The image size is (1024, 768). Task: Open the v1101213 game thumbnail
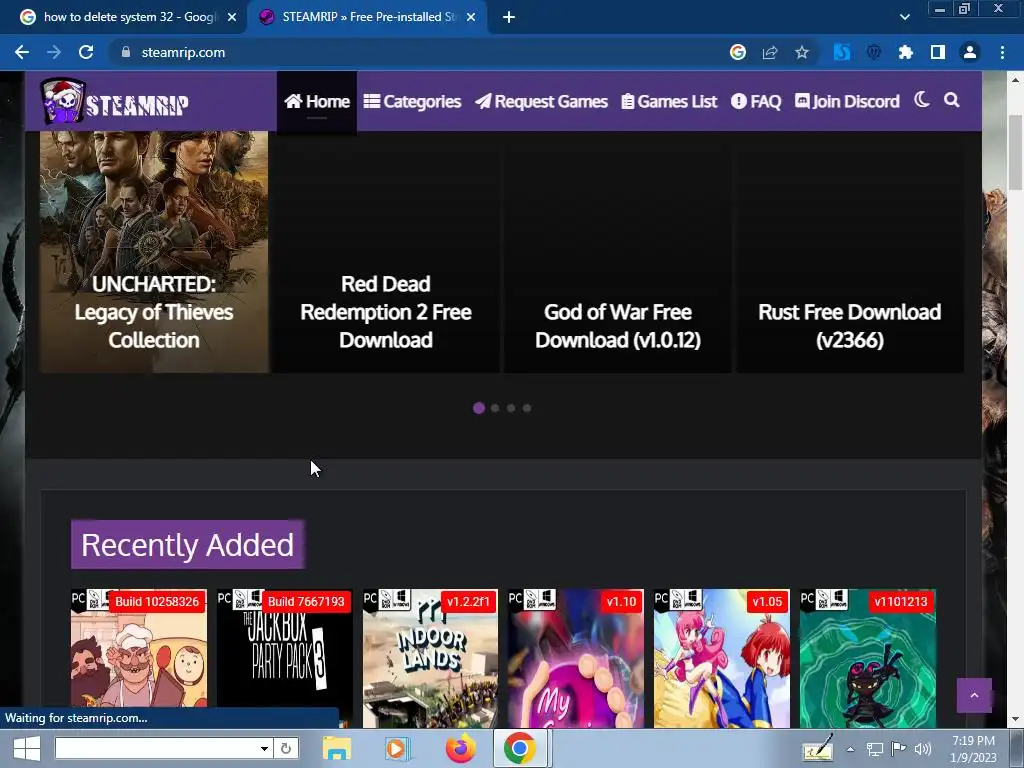coord(868,658)
